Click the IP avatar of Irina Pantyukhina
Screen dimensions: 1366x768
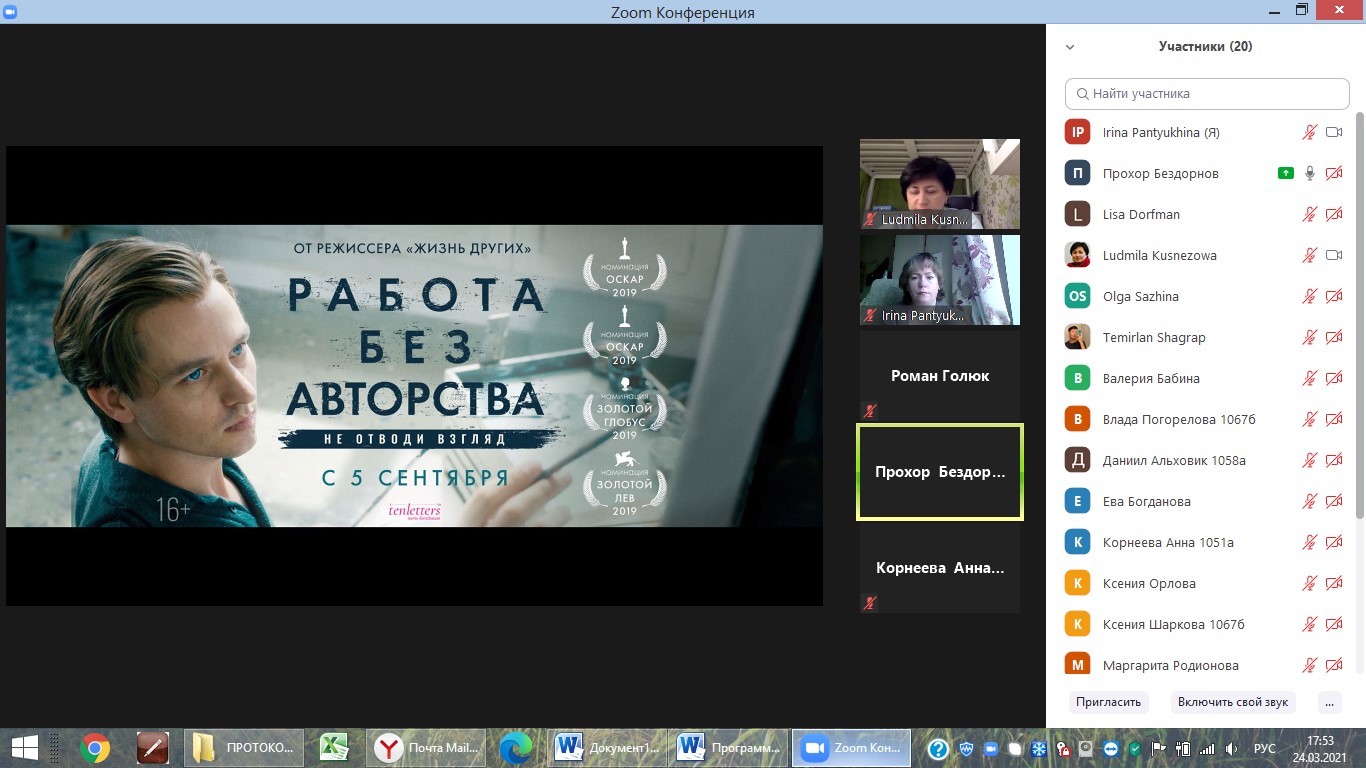pyautogui.click(x=1077, y=132)
